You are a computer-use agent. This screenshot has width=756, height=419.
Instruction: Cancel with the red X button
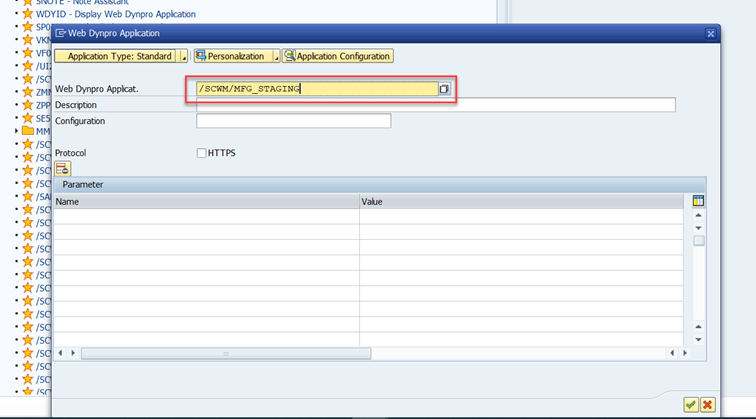click(707, 405)
